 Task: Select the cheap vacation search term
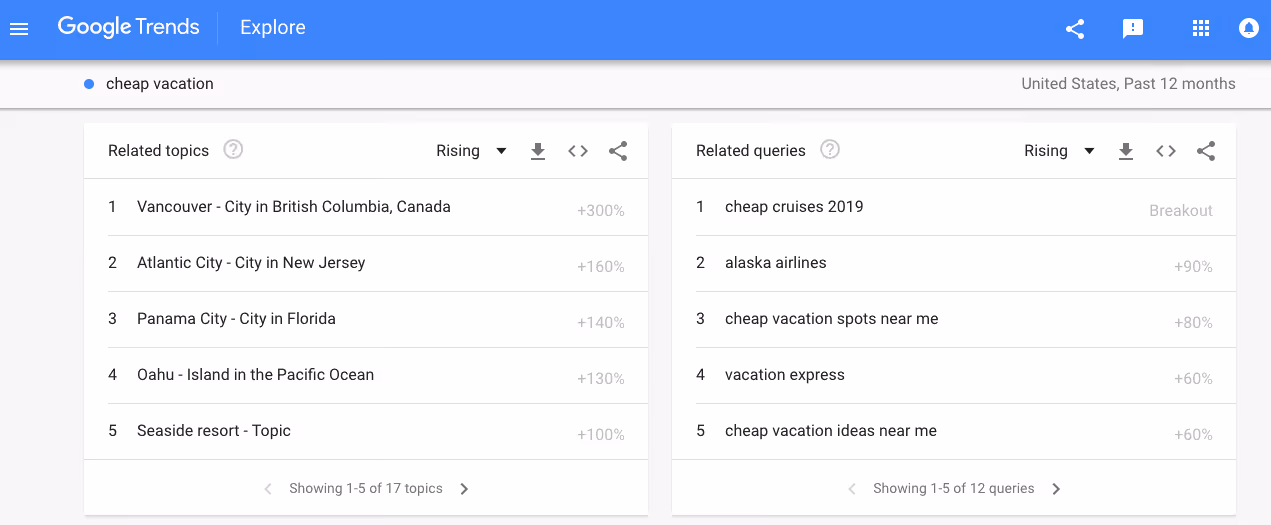(160, 84)
